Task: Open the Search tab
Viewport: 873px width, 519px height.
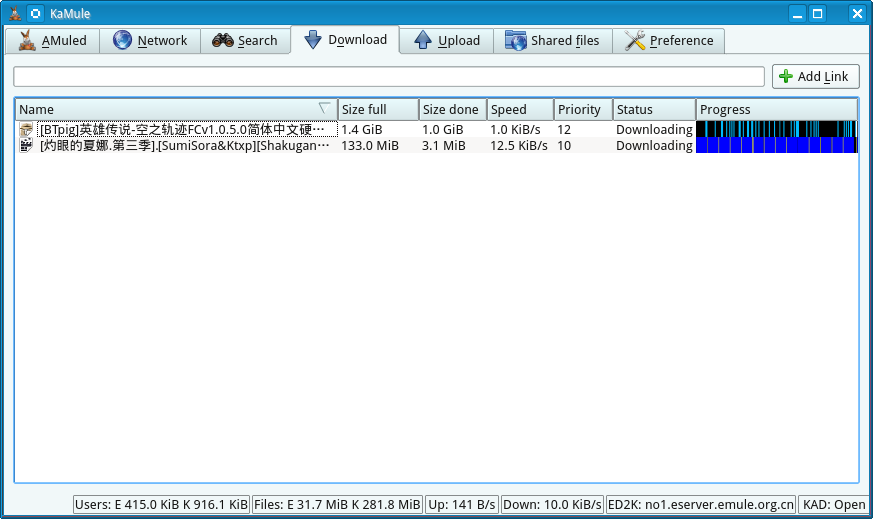Action: pos(245,41)
